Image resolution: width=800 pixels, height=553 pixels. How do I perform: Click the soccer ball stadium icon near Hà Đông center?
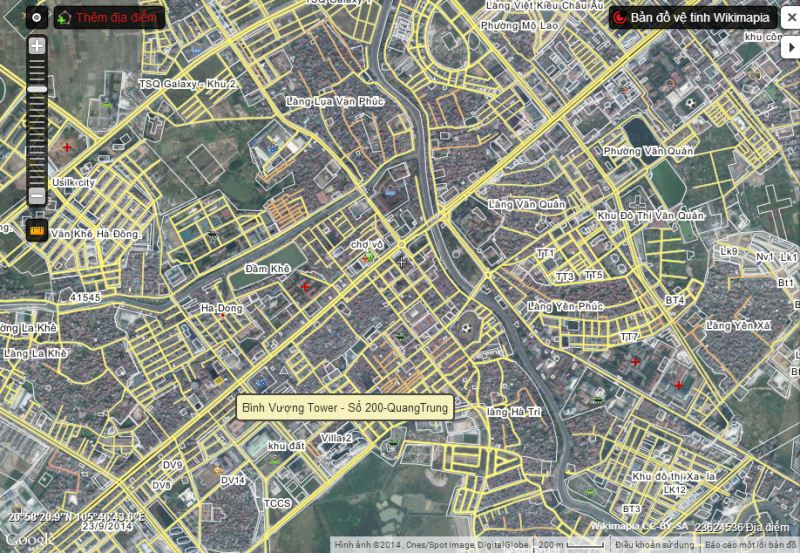click(466, 326)
